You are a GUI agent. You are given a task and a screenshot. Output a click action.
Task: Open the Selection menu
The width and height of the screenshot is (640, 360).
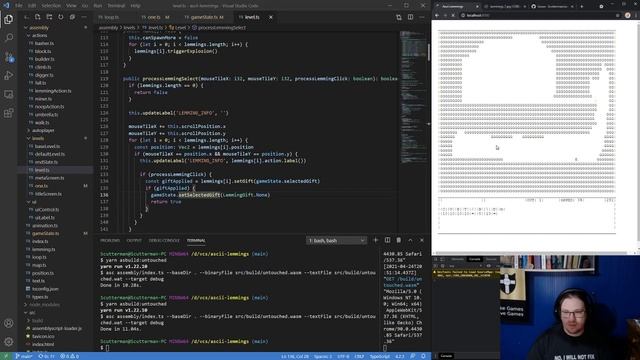pyautogui.click(x=51, y=6)
